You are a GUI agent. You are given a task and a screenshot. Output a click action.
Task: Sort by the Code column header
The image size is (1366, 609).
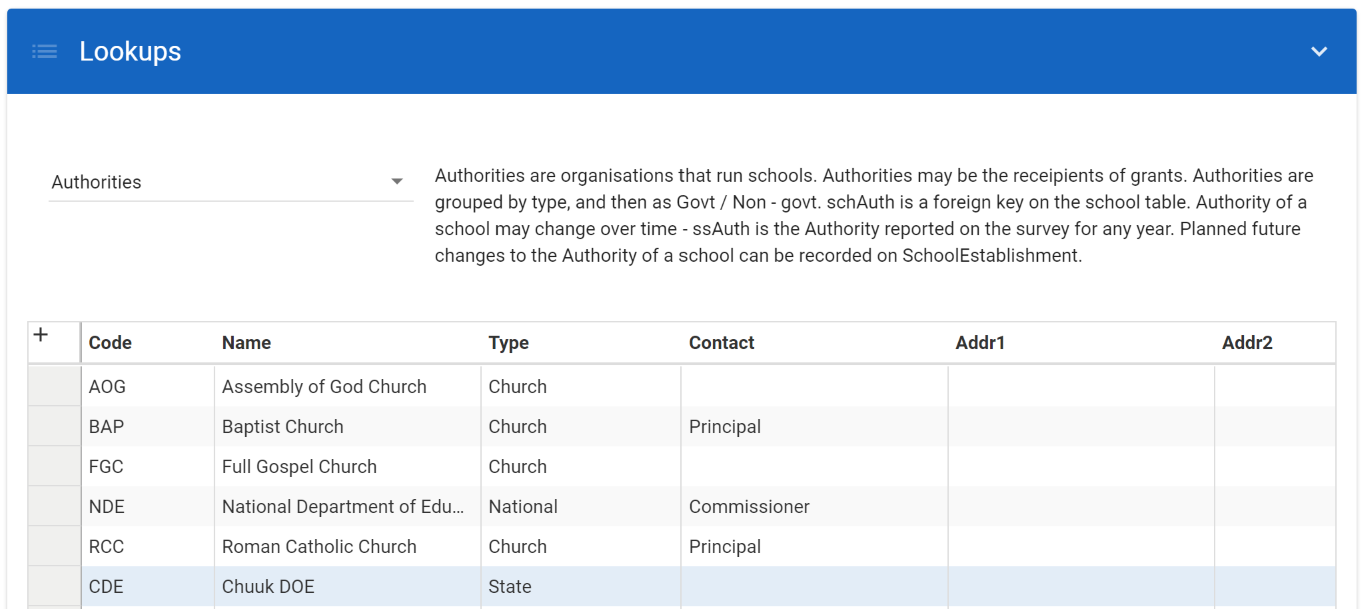pos(110,343)
